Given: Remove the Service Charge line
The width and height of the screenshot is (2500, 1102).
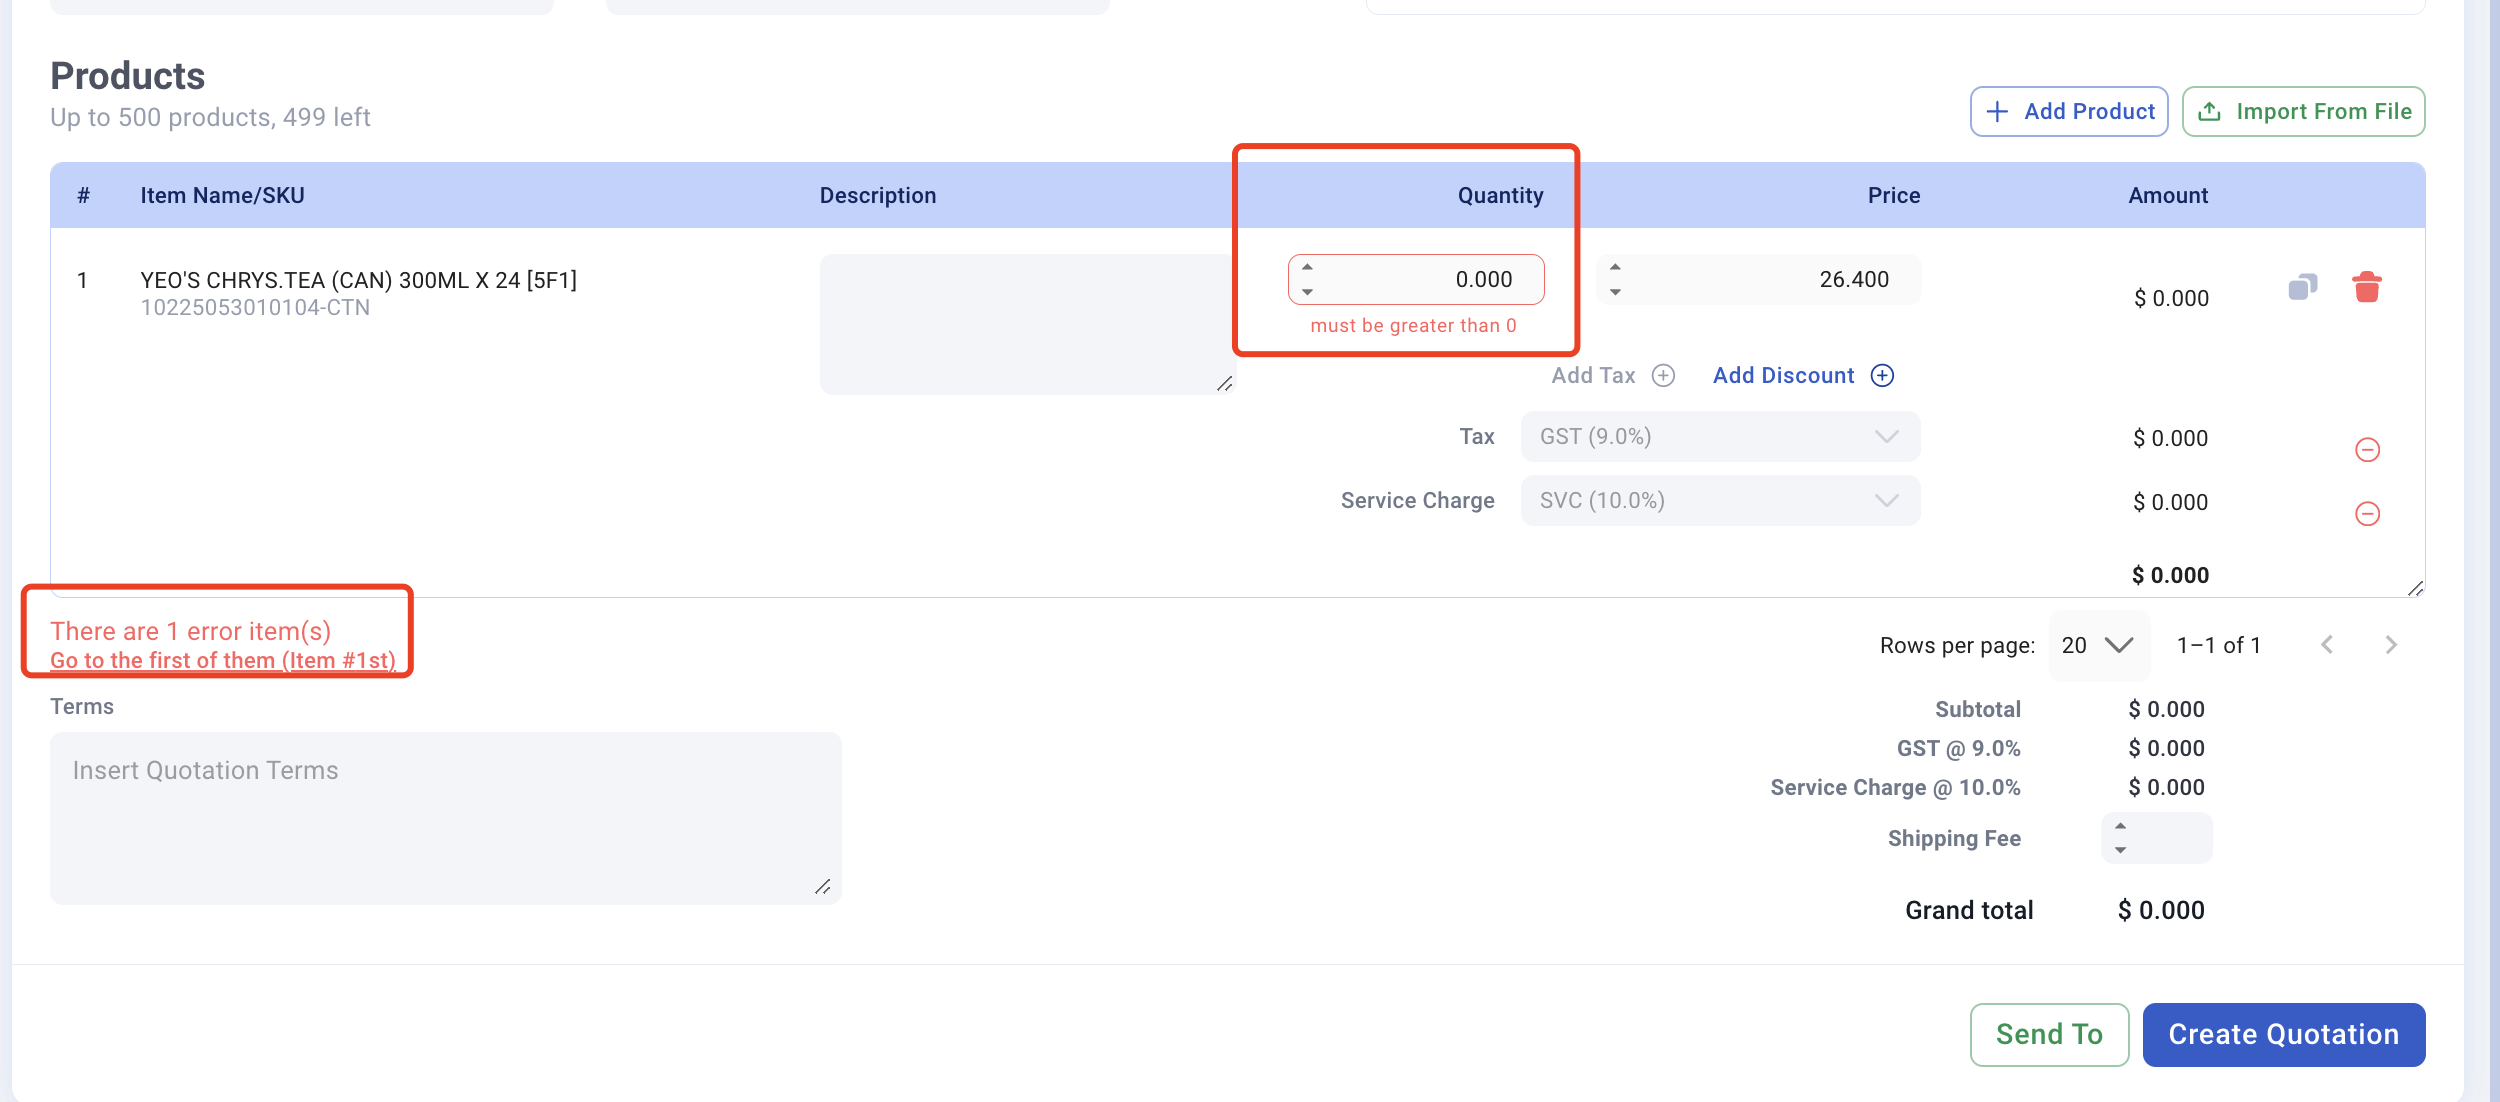Looking at the screenshot, I should pyautogui.click(x=2367, y=514).
